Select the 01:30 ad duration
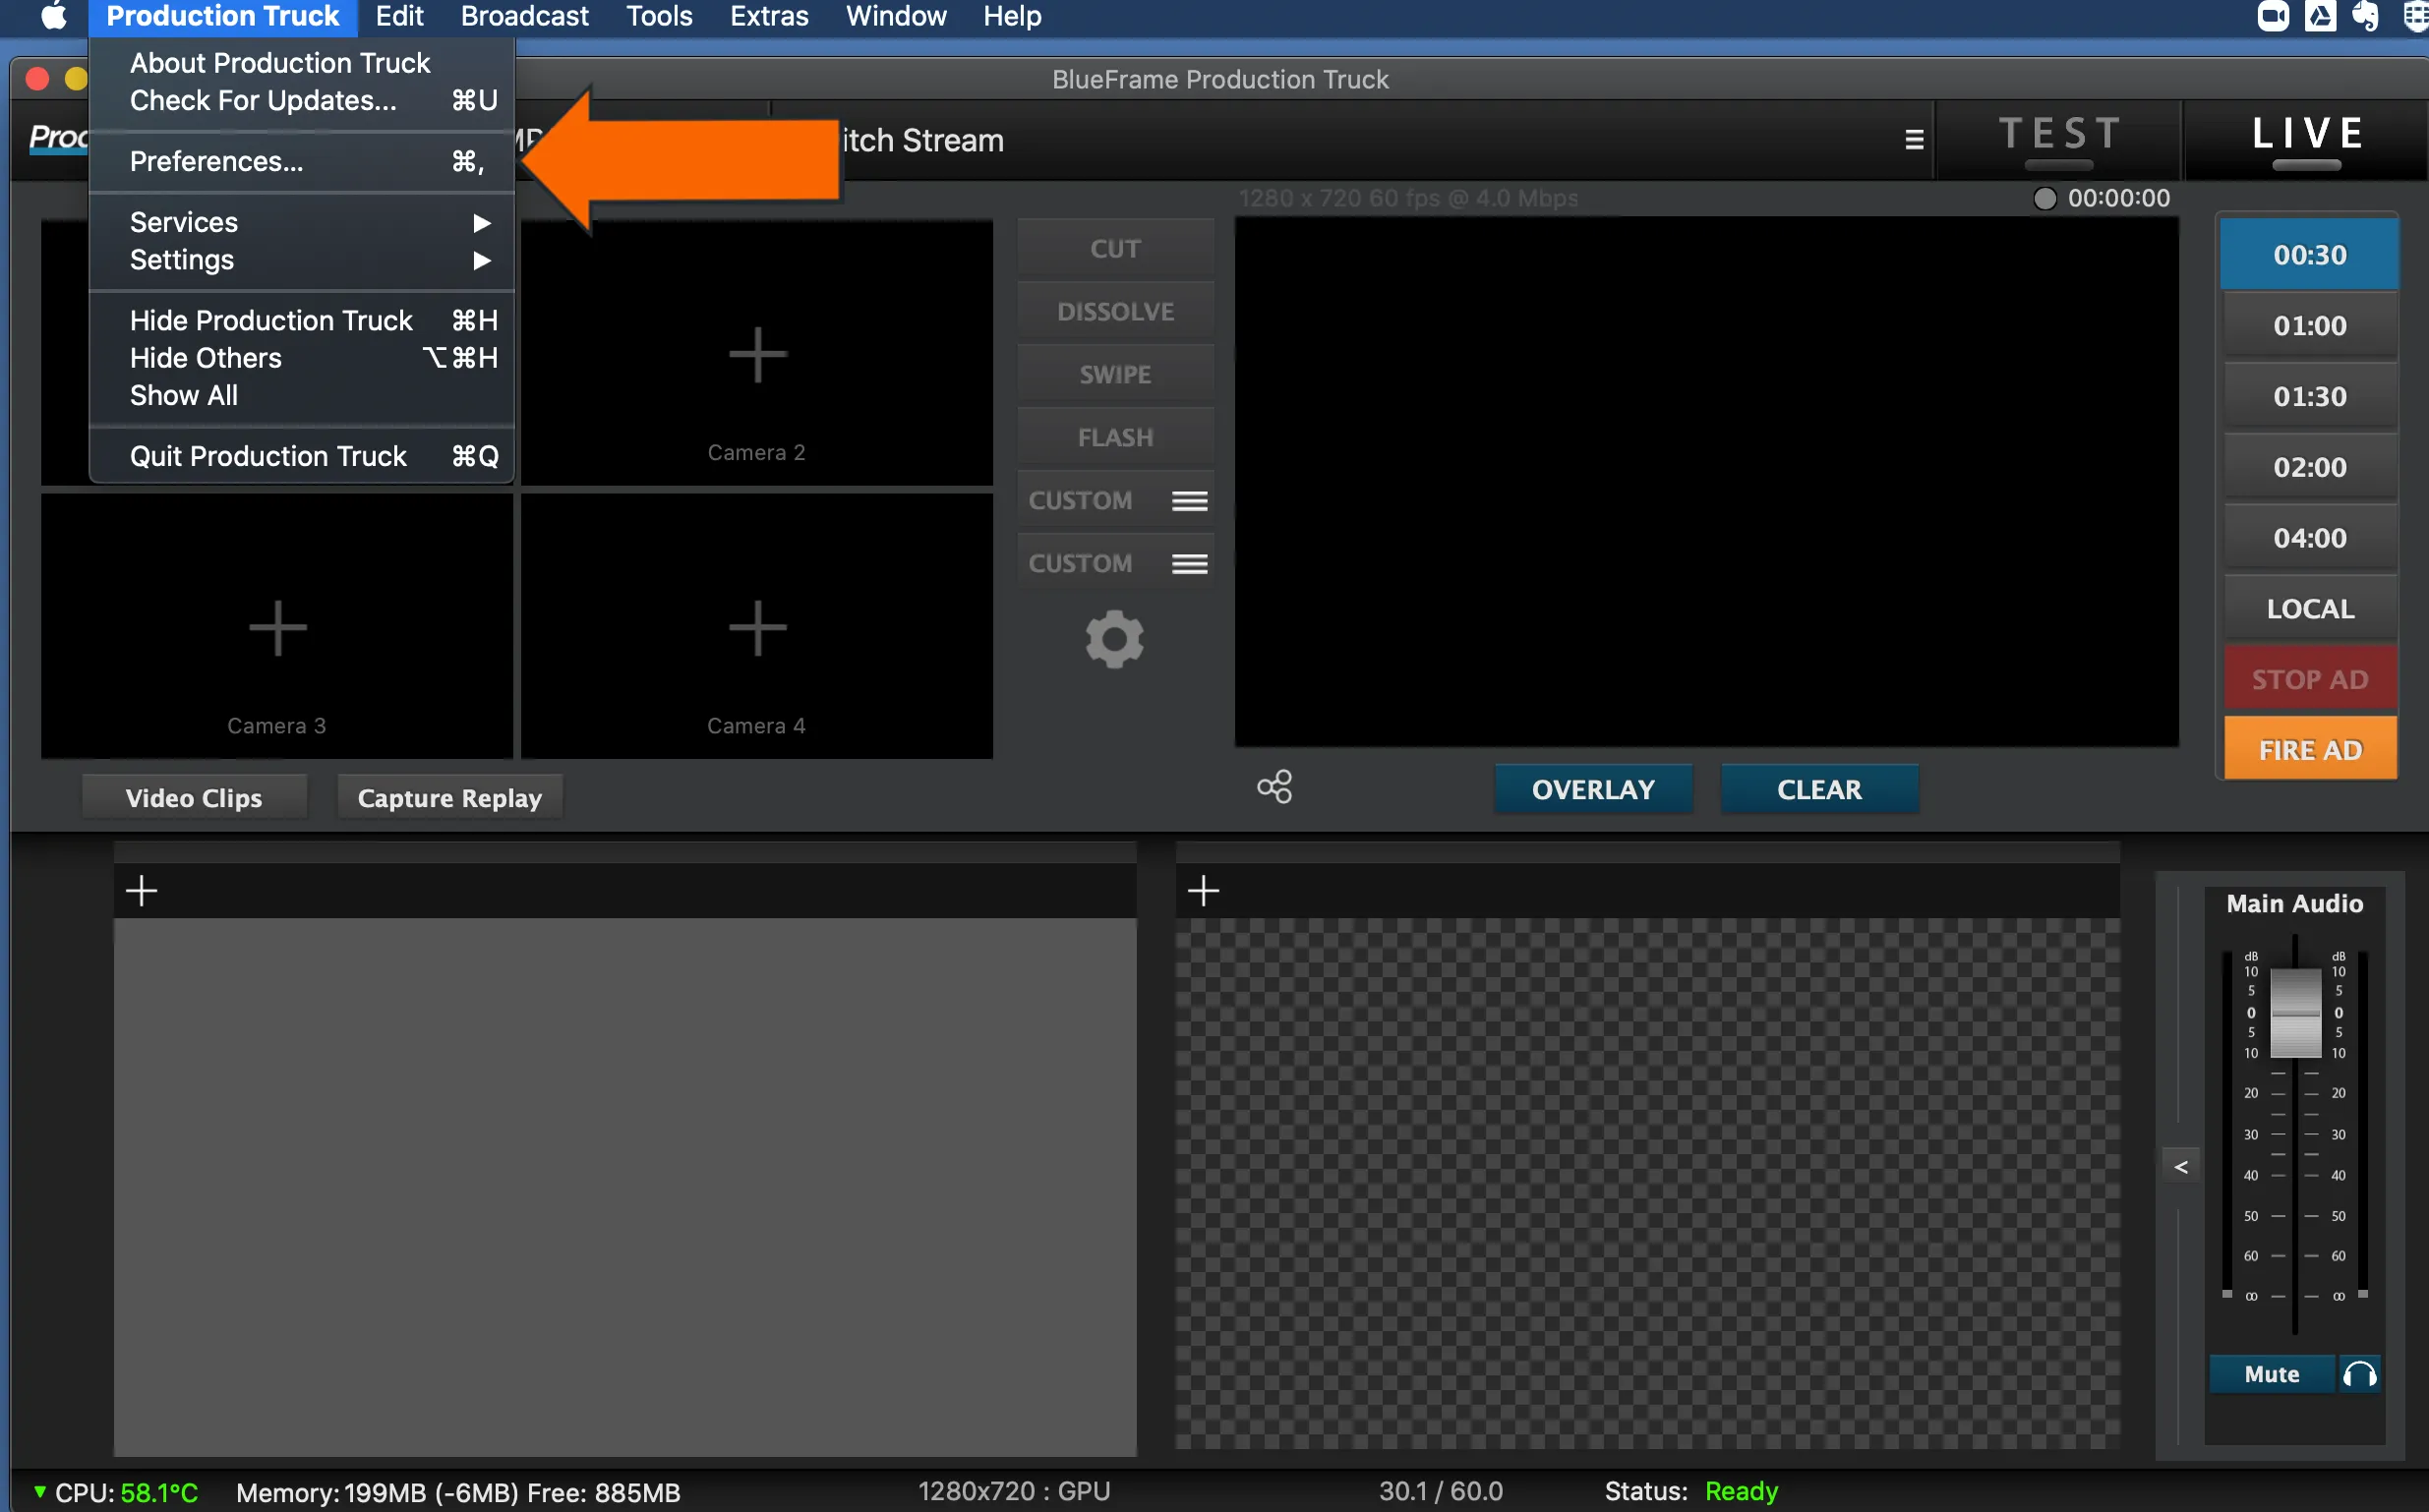Viewport: 2429px width, 1512px height. point(2310,397)
